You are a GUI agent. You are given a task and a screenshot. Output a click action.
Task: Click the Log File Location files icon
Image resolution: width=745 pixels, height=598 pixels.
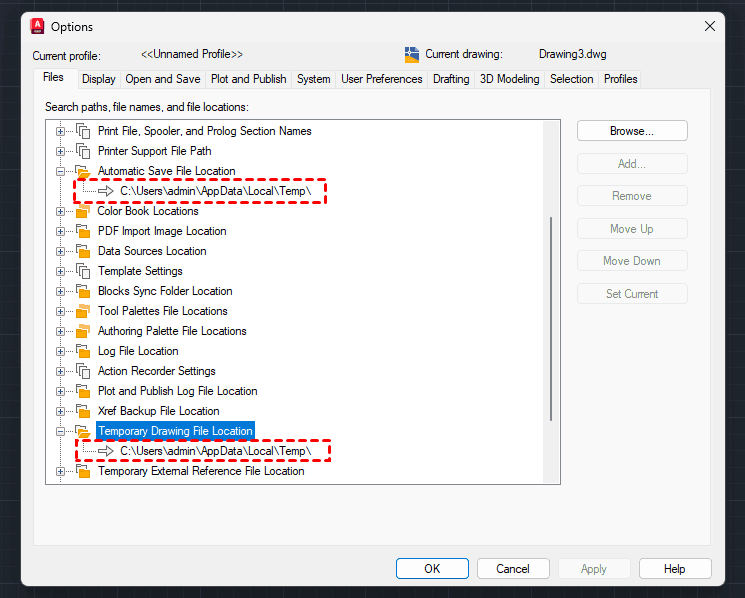(x=83, y=351)
